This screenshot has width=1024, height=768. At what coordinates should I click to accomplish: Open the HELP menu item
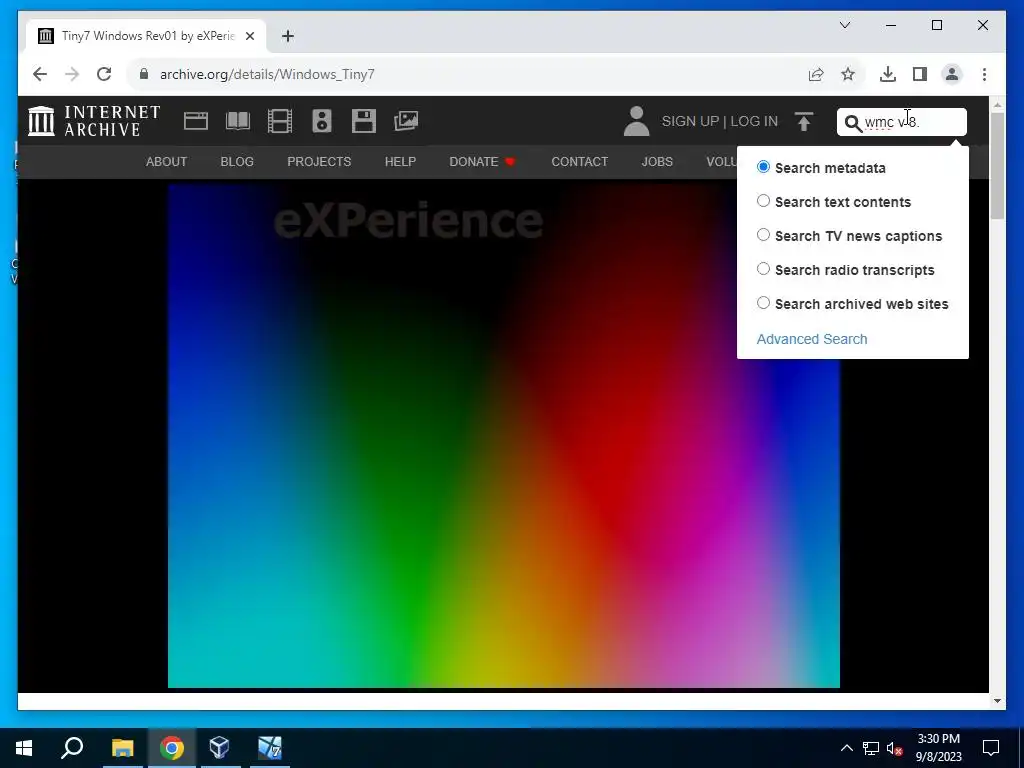click(x=400, y=162)
